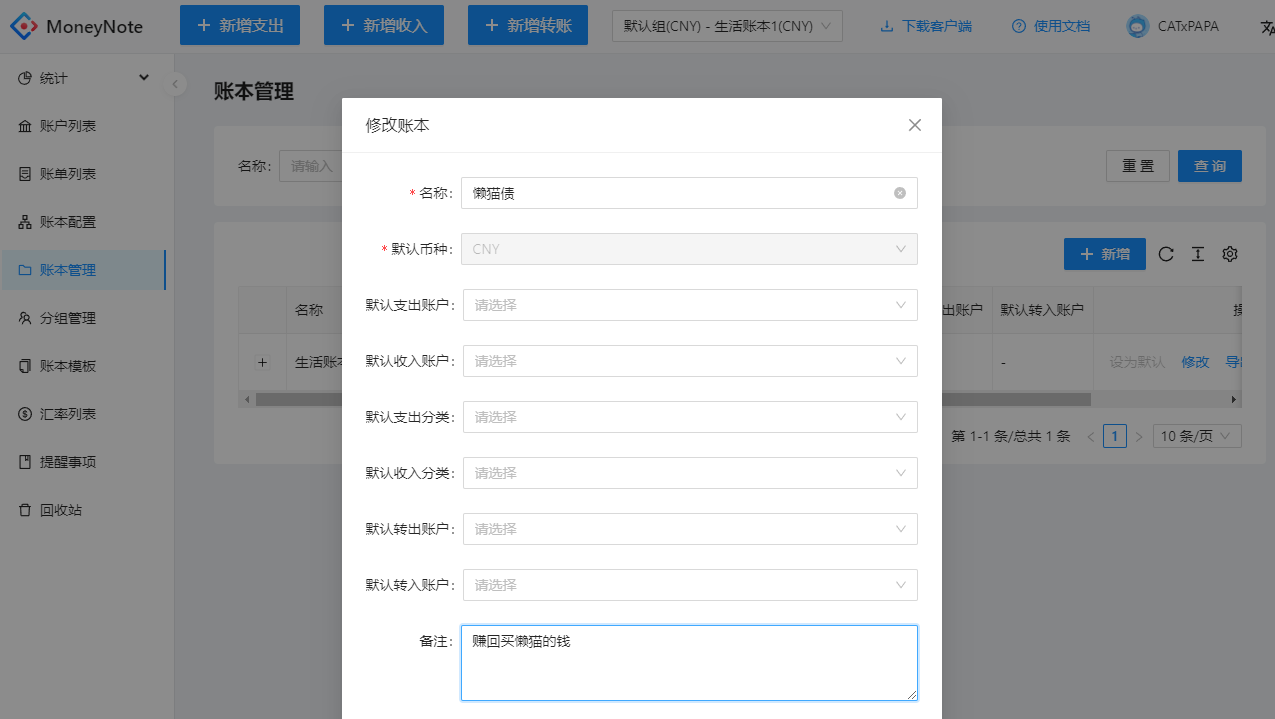Click the blue 新增 button

coord(1105,254)
